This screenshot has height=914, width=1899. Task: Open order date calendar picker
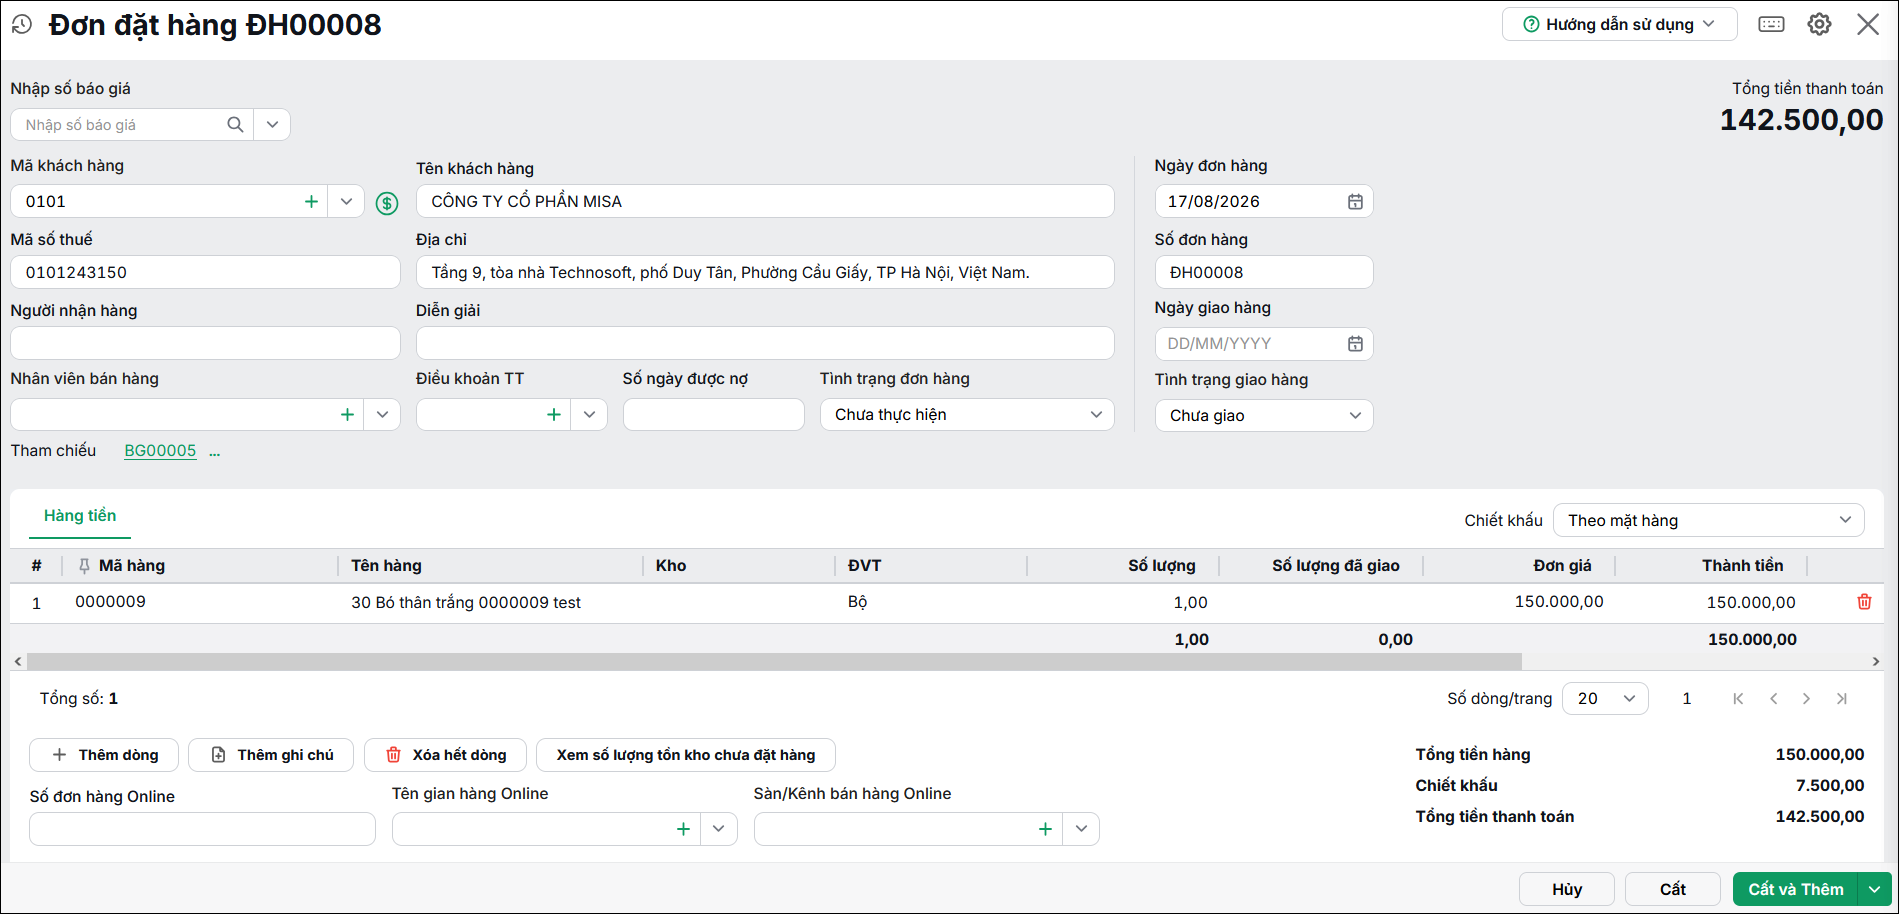[x=1355, y=201]
